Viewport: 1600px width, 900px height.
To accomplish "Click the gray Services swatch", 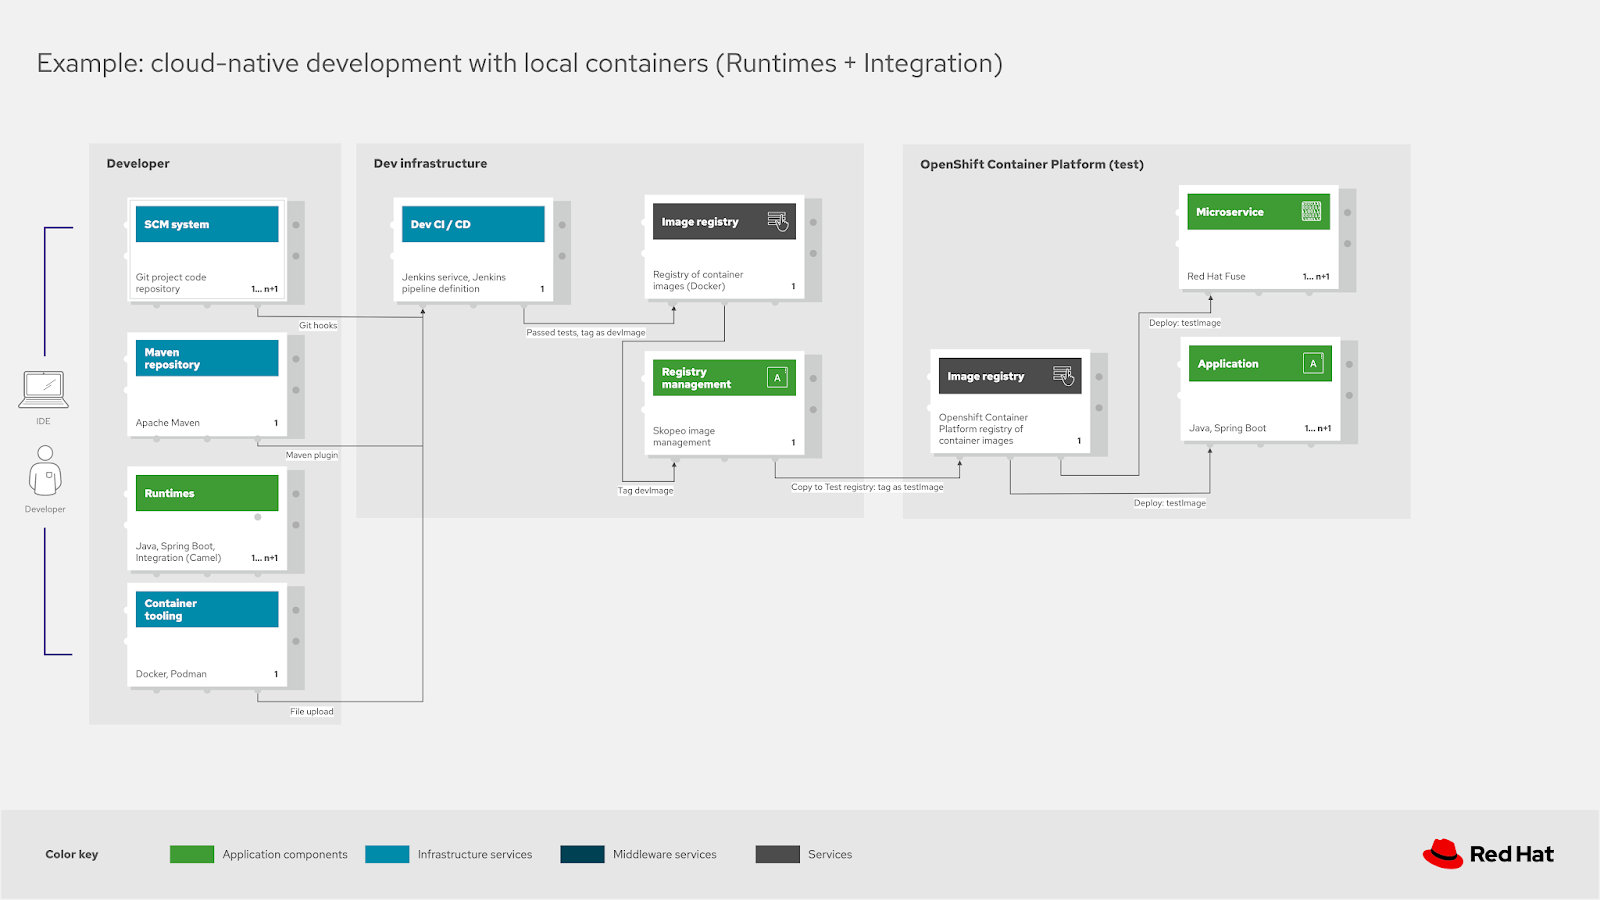I will [778, 854].
